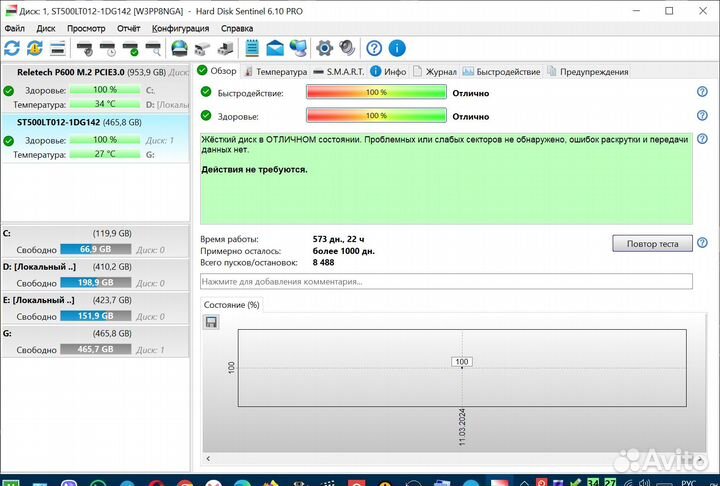720x486 pixels.
Task: Click the green disk status text panel
Action: (x=446, y=179)
